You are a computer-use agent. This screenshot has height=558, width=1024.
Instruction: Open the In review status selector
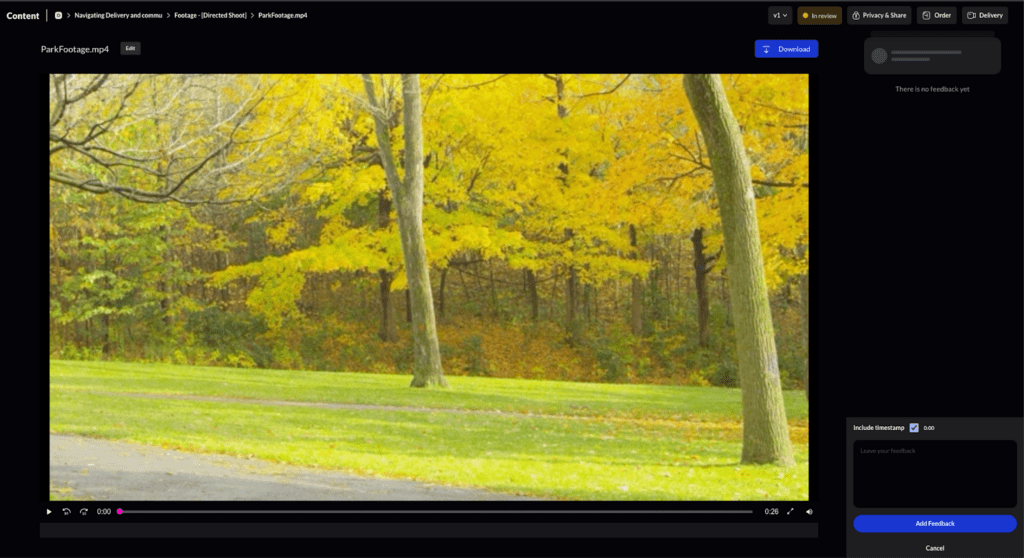click(x=819, y=15)
